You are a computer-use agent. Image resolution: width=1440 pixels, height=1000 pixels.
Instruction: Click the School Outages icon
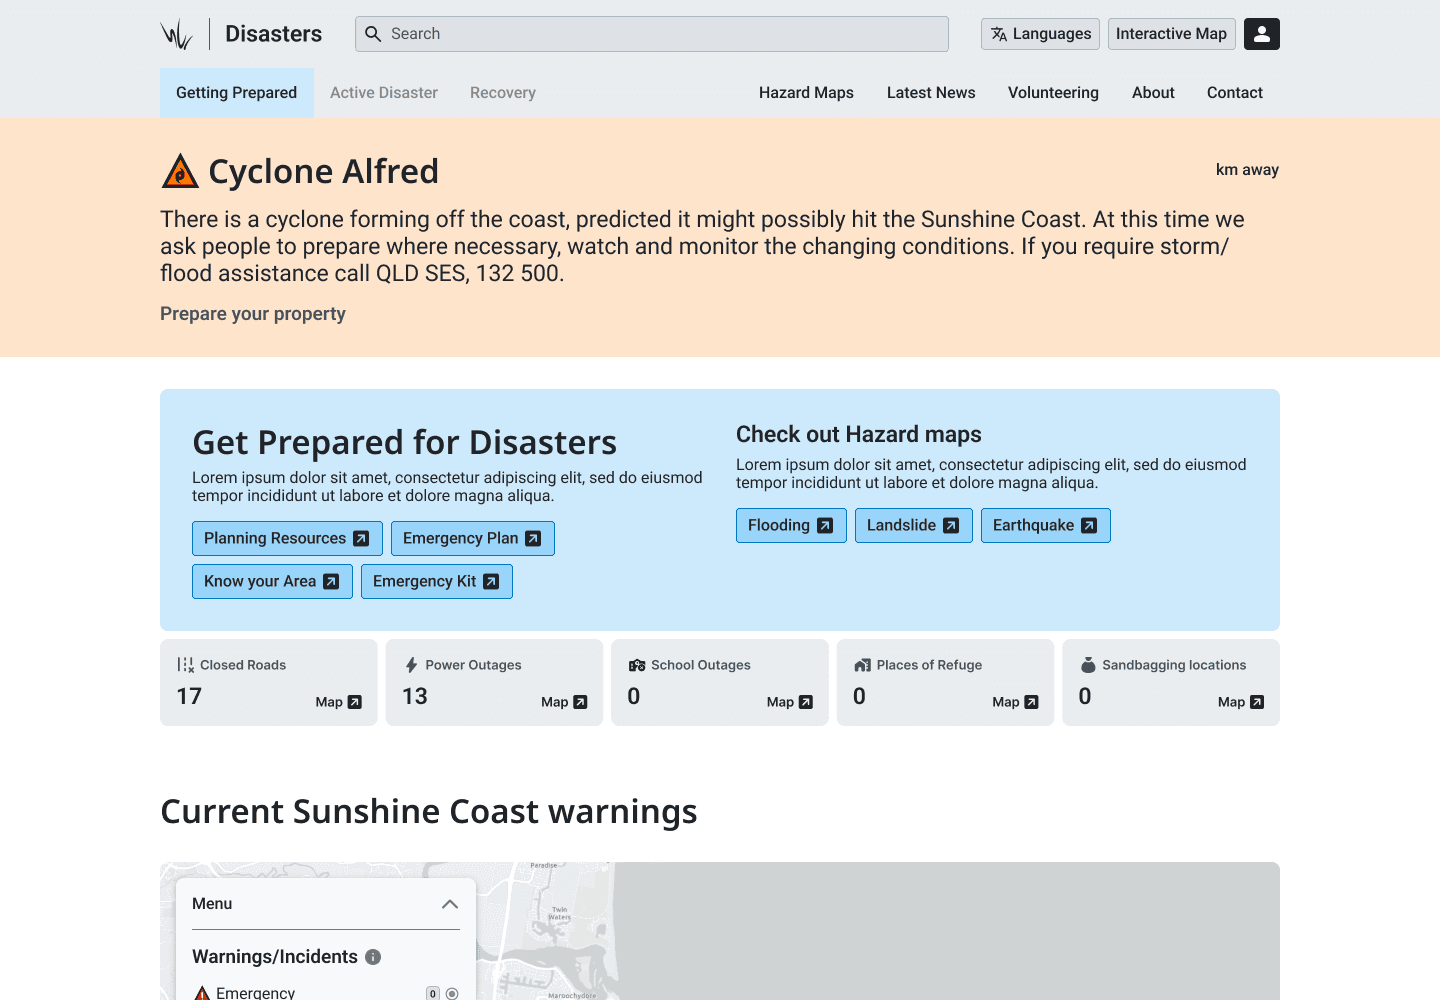[637, 665]
